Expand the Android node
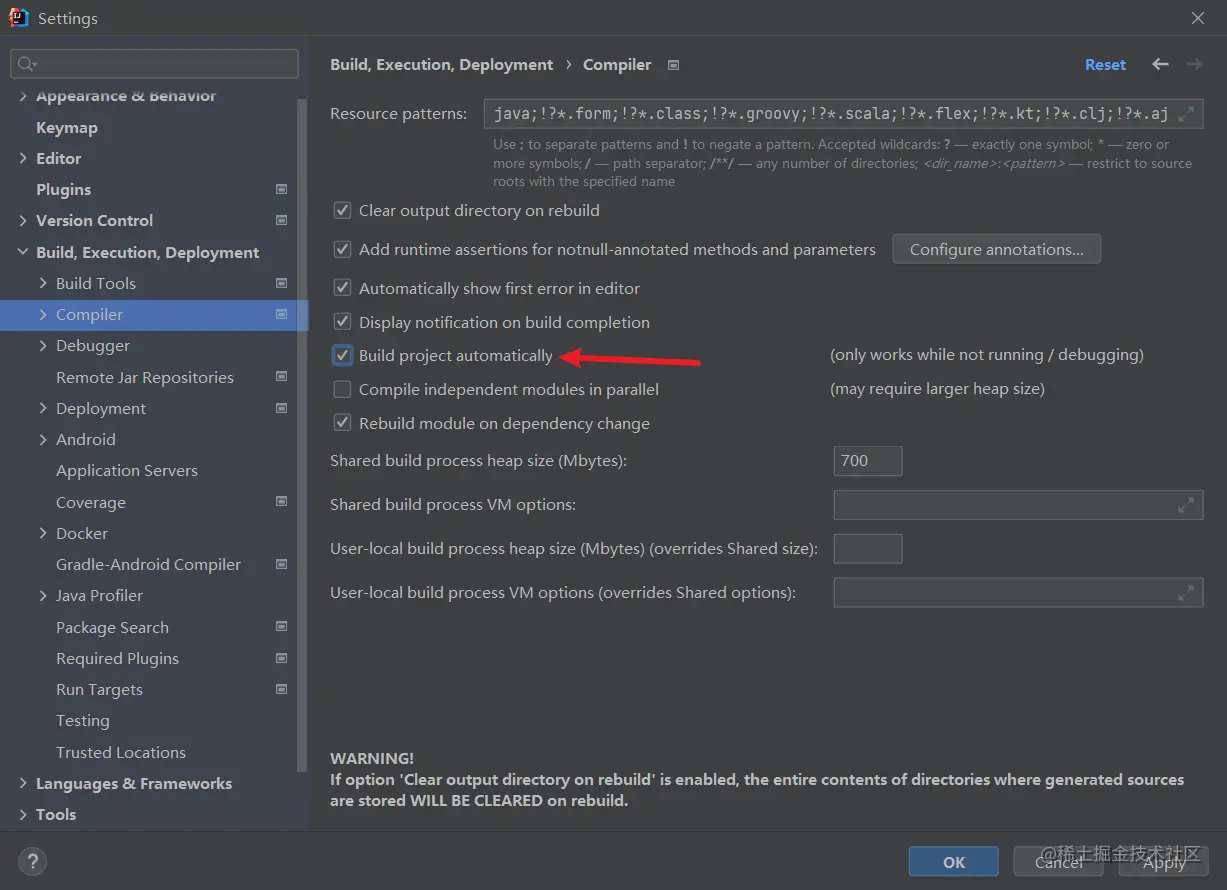This screenshot has height=890, width=1227. [x=43, y=439]
